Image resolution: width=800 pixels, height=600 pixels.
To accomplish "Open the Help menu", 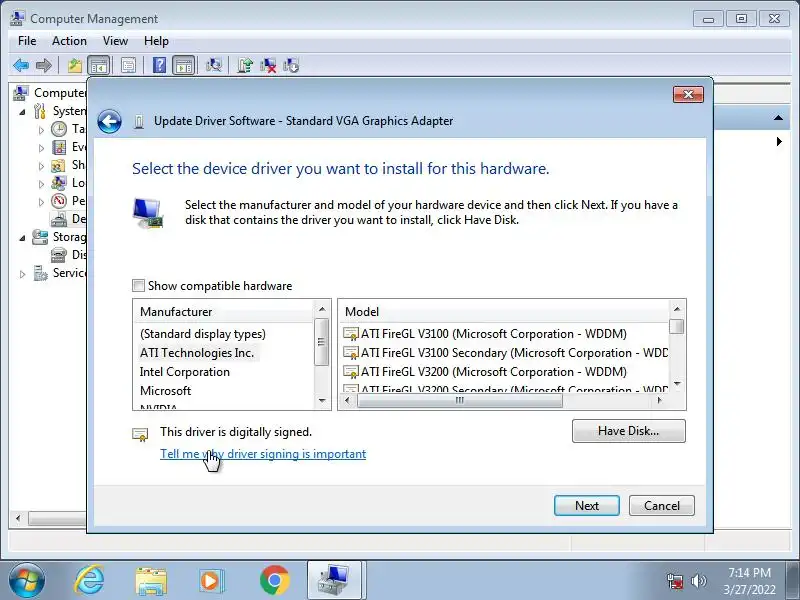I will 156,41.
